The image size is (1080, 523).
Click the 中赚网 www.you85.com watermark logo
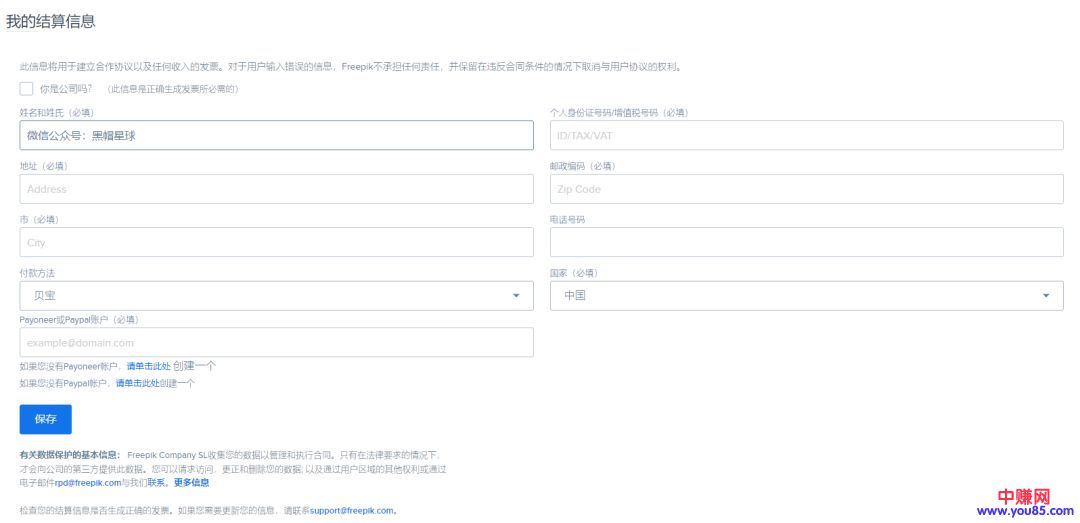[1024, 503]
